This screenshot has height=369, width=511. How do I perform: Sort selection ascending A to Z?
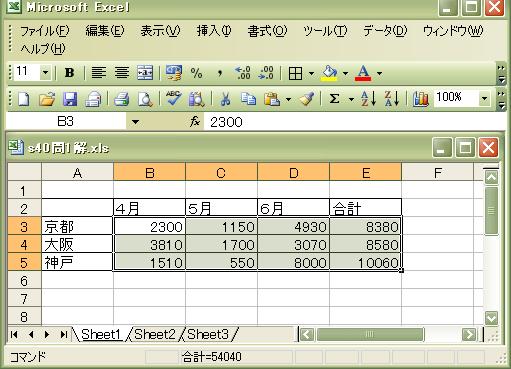click(368, 99)
